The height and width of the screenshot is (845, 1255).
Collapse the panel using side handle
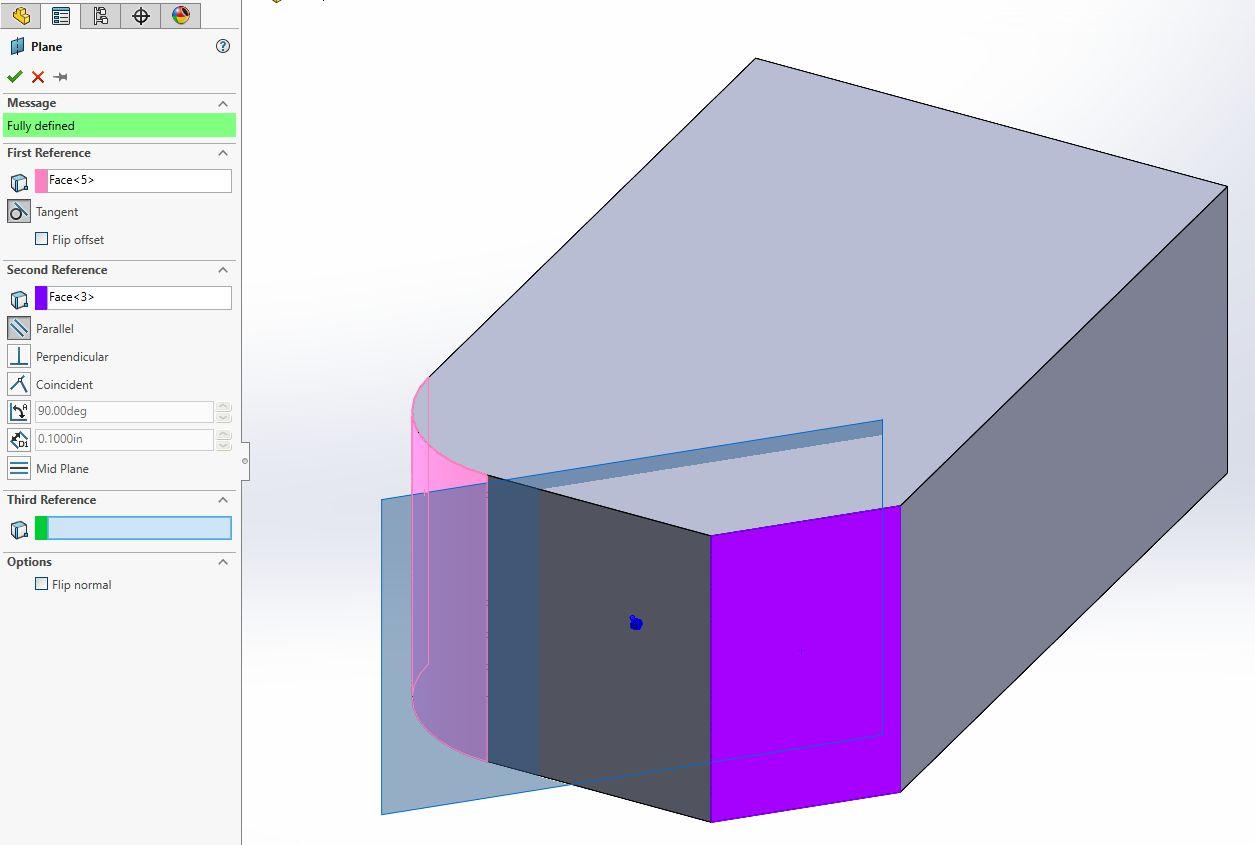[x=245, y=461]
